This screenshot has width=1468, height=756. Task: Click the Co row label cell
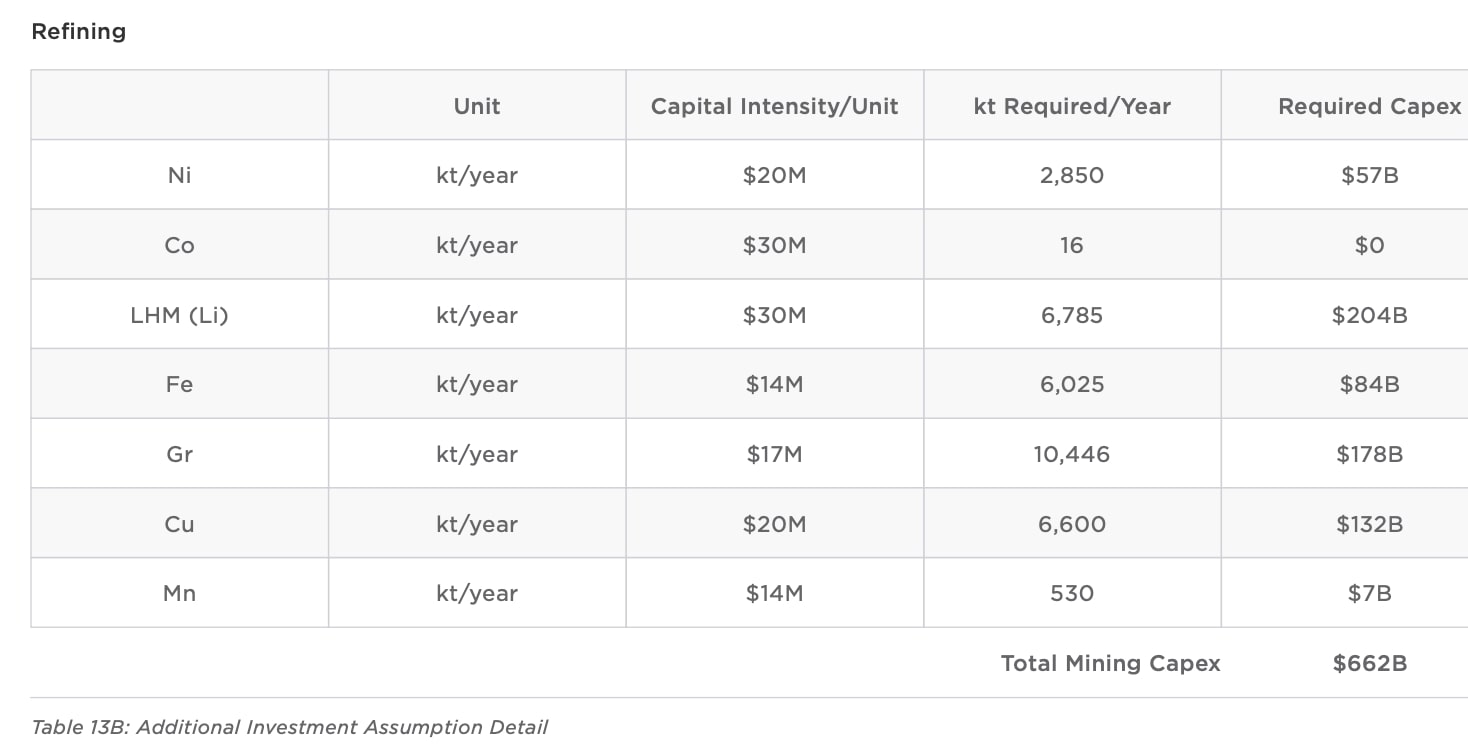click(179, 245)
